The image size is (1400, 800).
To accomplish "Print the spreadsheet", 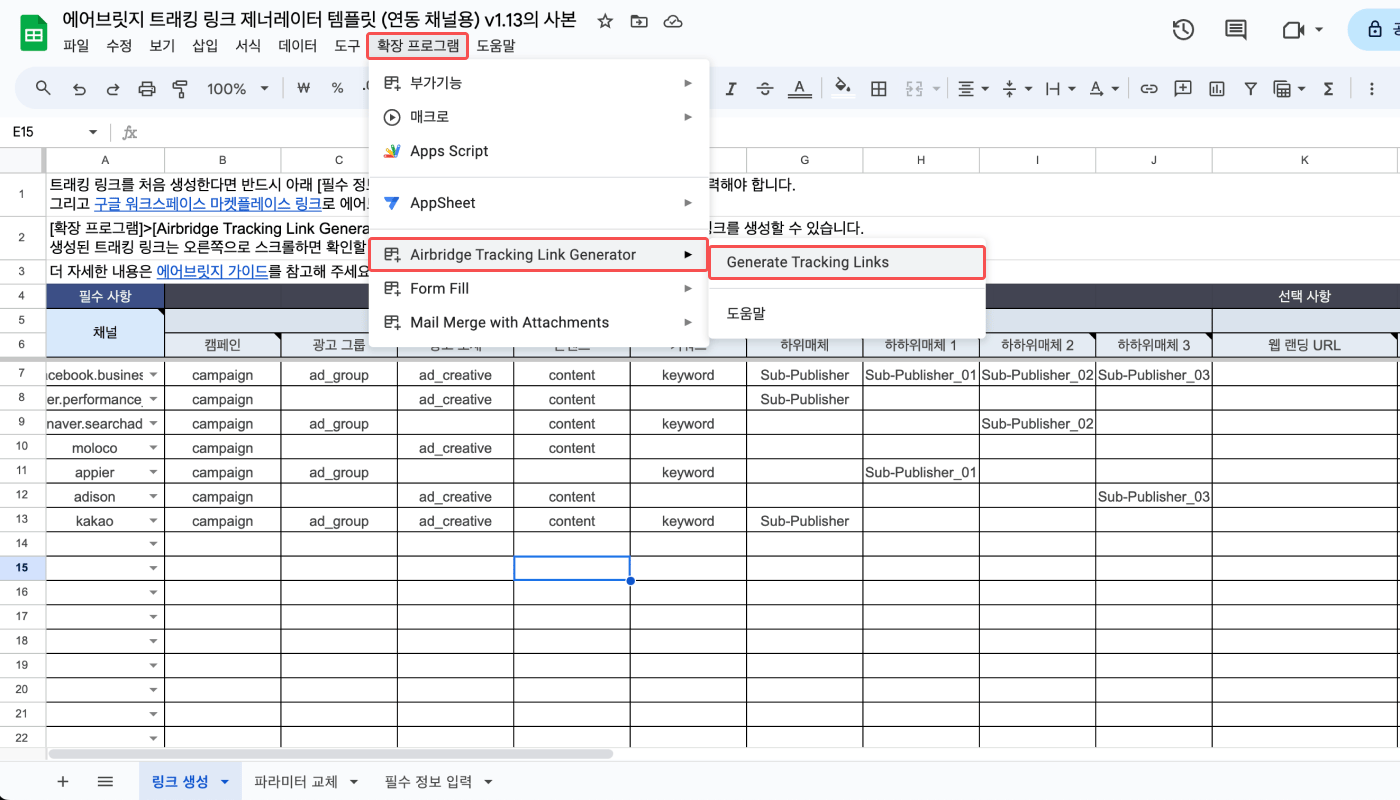I will (x=147, y=89).
